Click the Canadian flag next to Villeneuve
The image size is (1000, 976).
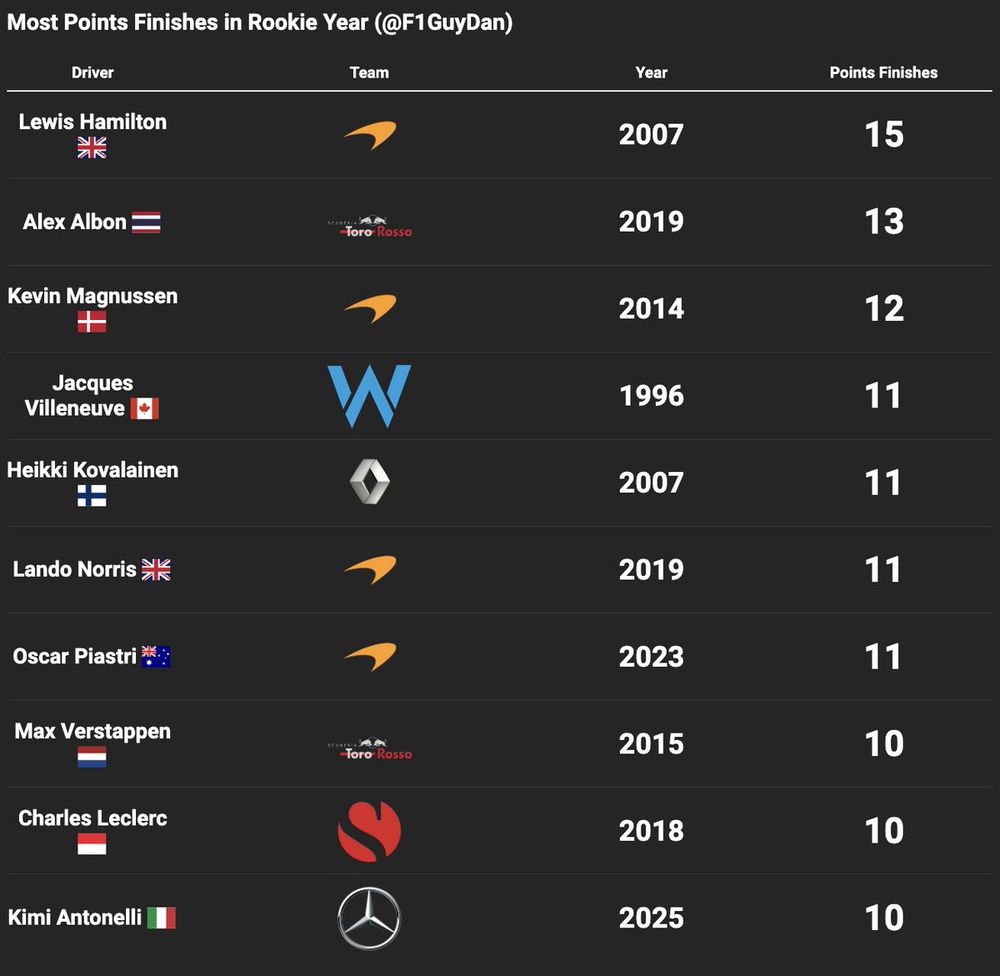145,408
